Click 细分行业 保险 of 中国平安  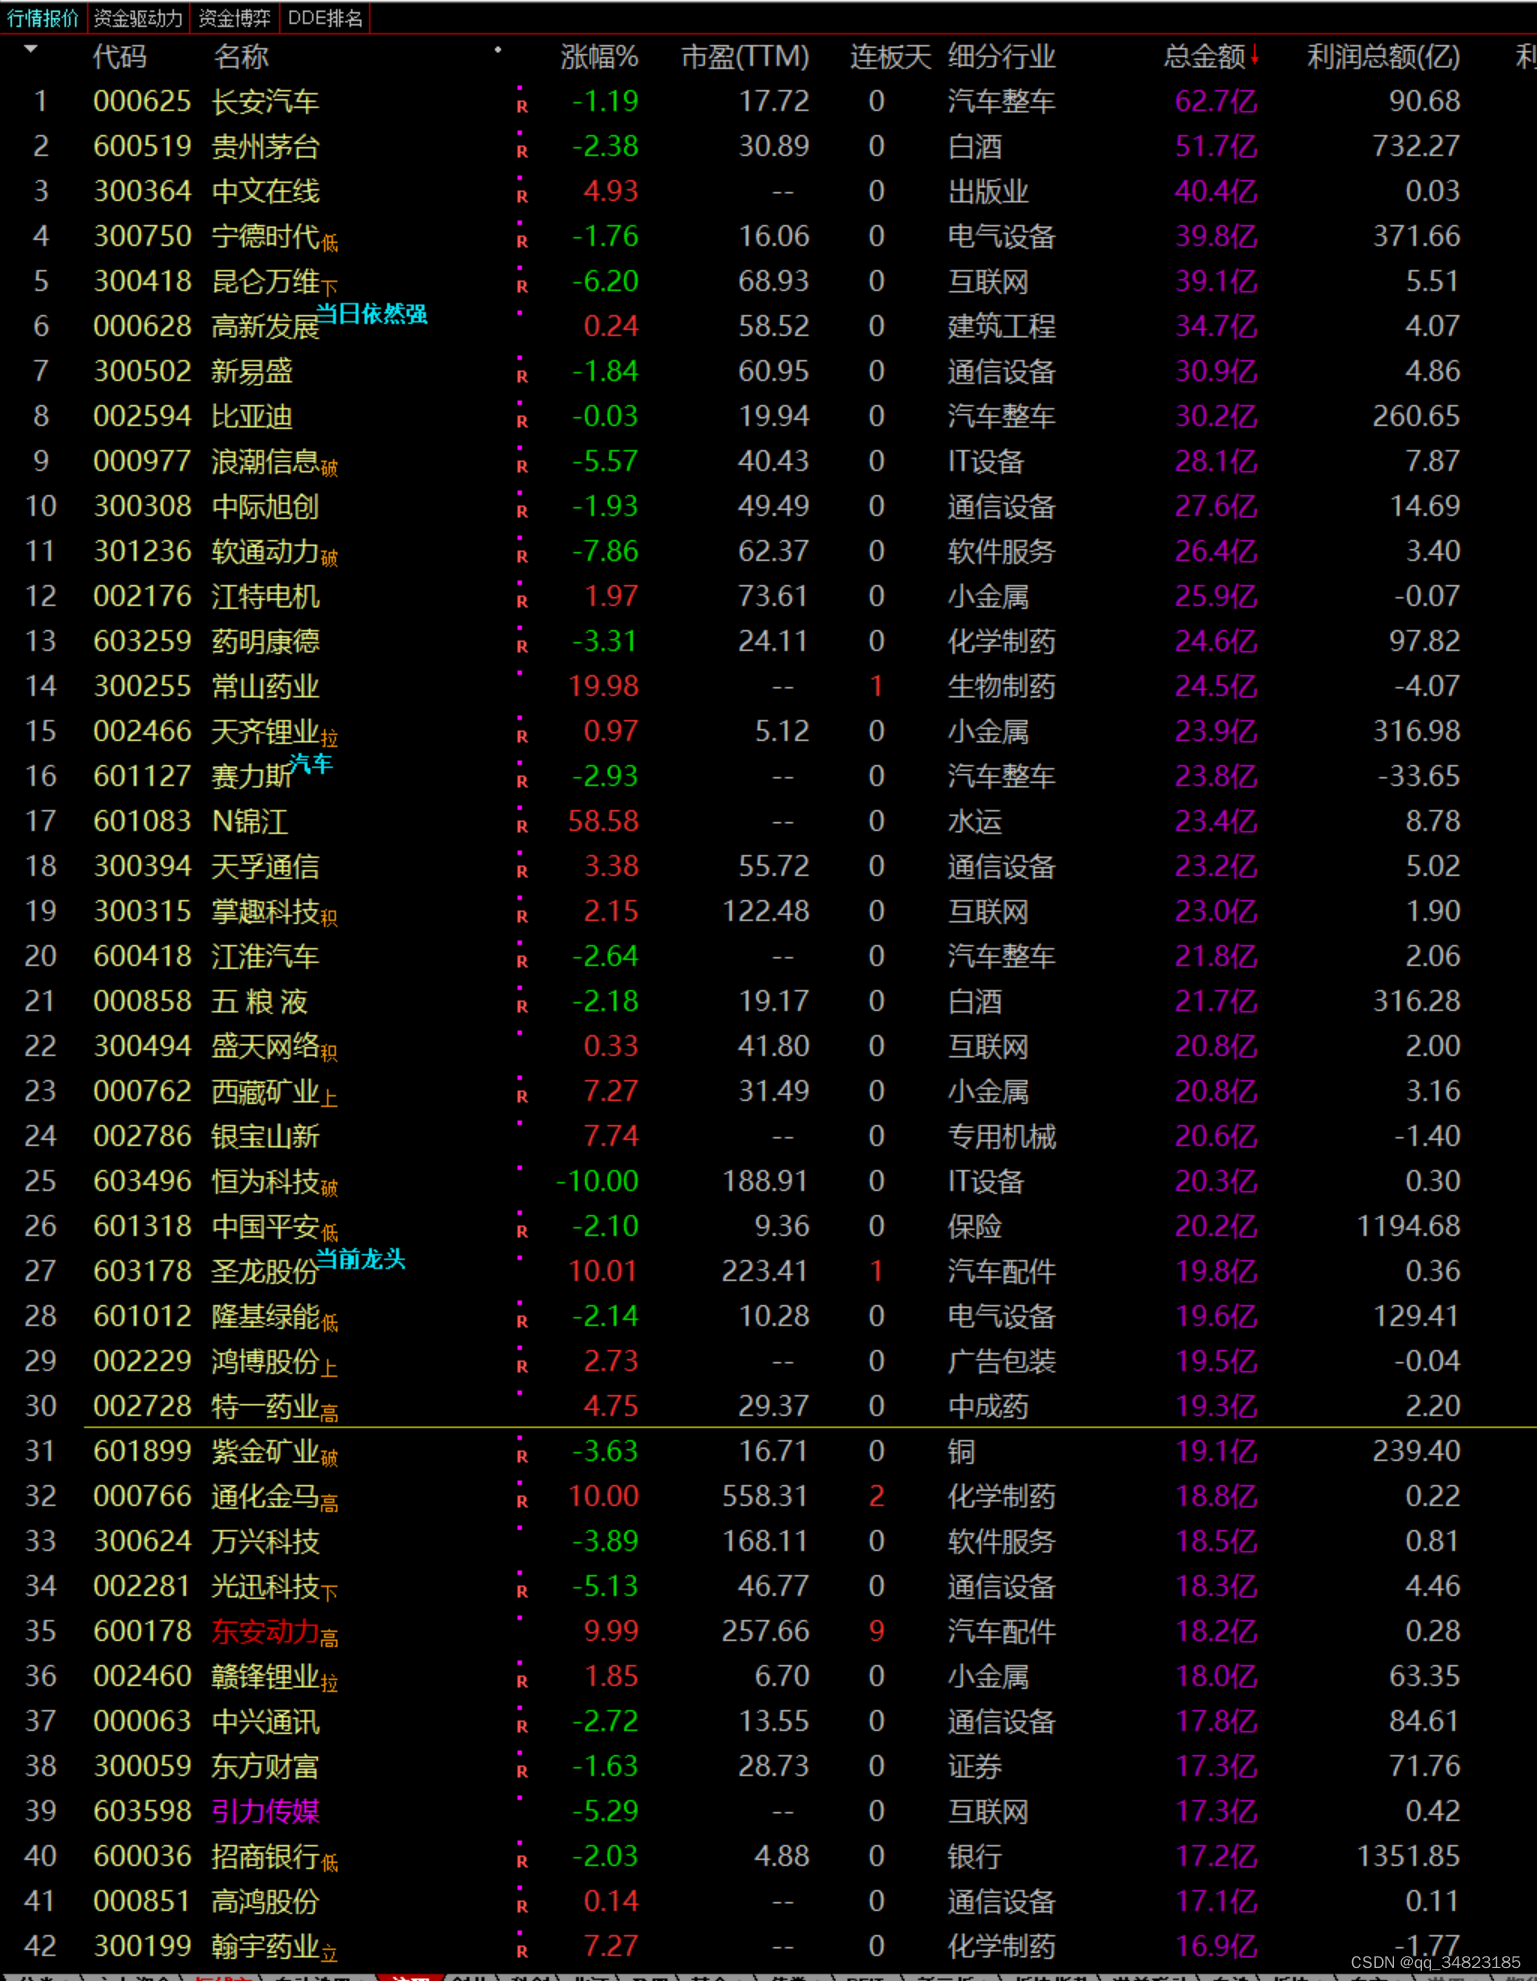[975, 1226]
